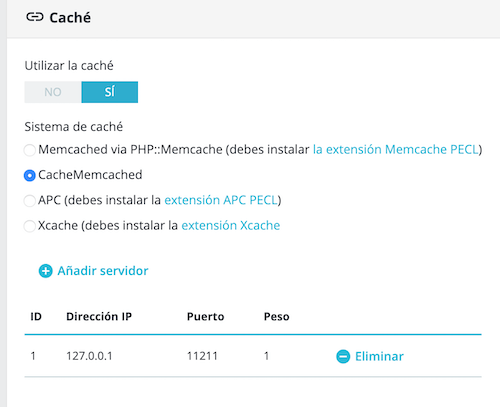500x407 pixels.
Task: Open the extensión Xcache link
Action: (231, 225)
